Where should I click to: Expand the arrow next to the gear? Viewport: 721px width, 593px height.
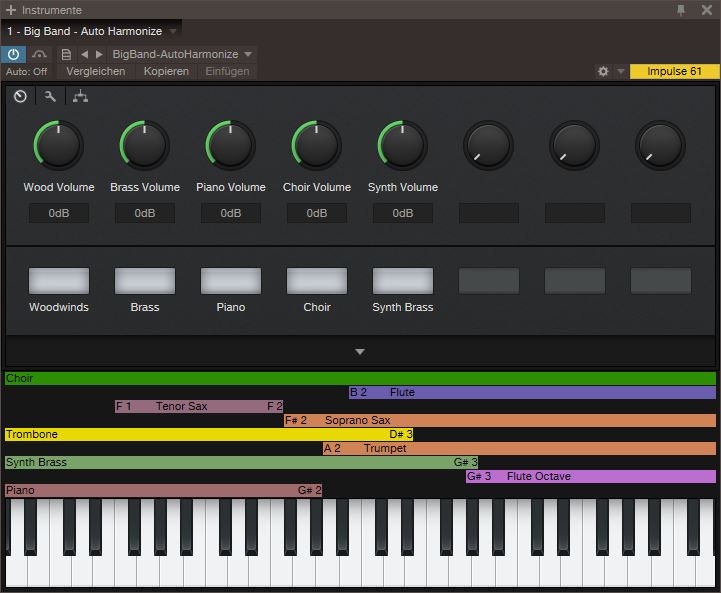coord(620,71)
